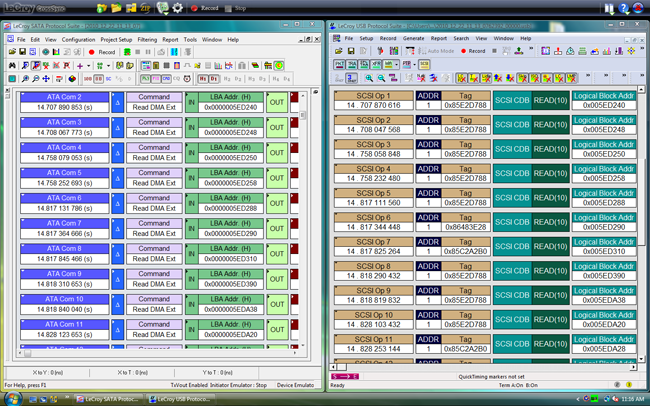
Task: Click the open file icon in SATA toolbar
Action: pos(10,52)
